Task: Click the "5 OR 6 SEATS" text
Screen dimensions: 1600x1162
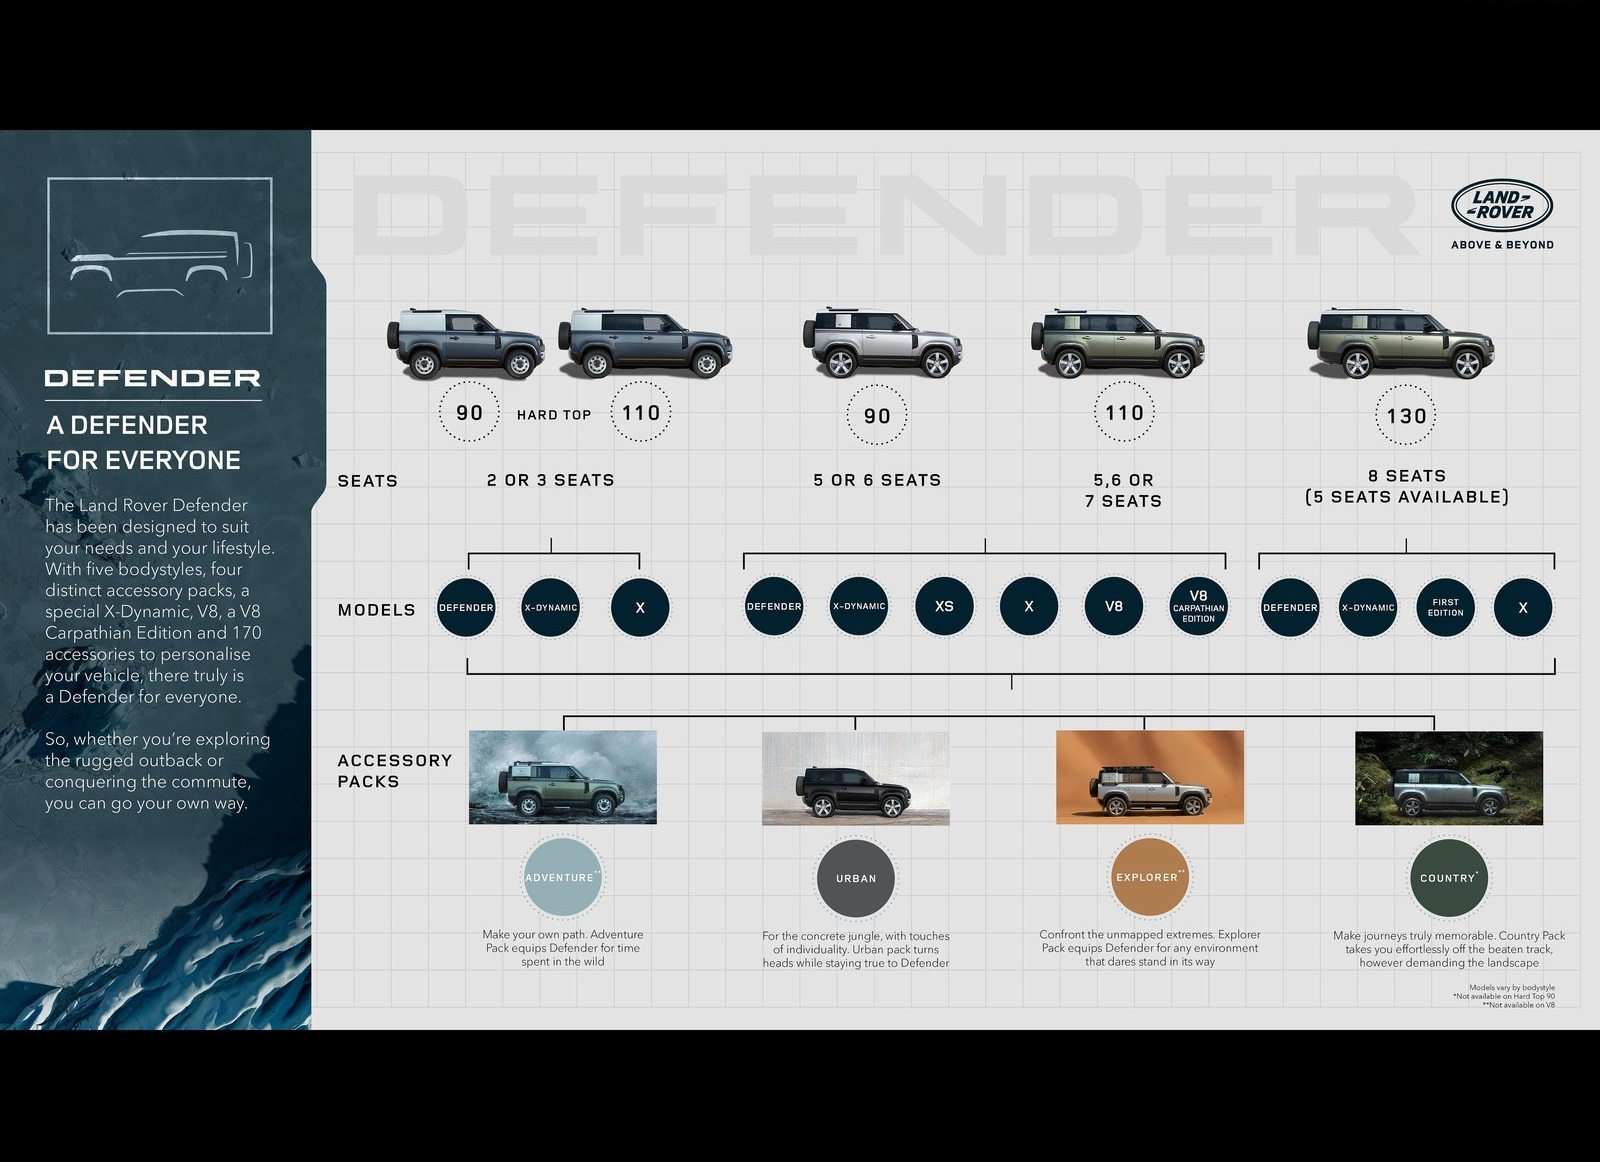Action: pyautogui.click(x=877, y=480)
